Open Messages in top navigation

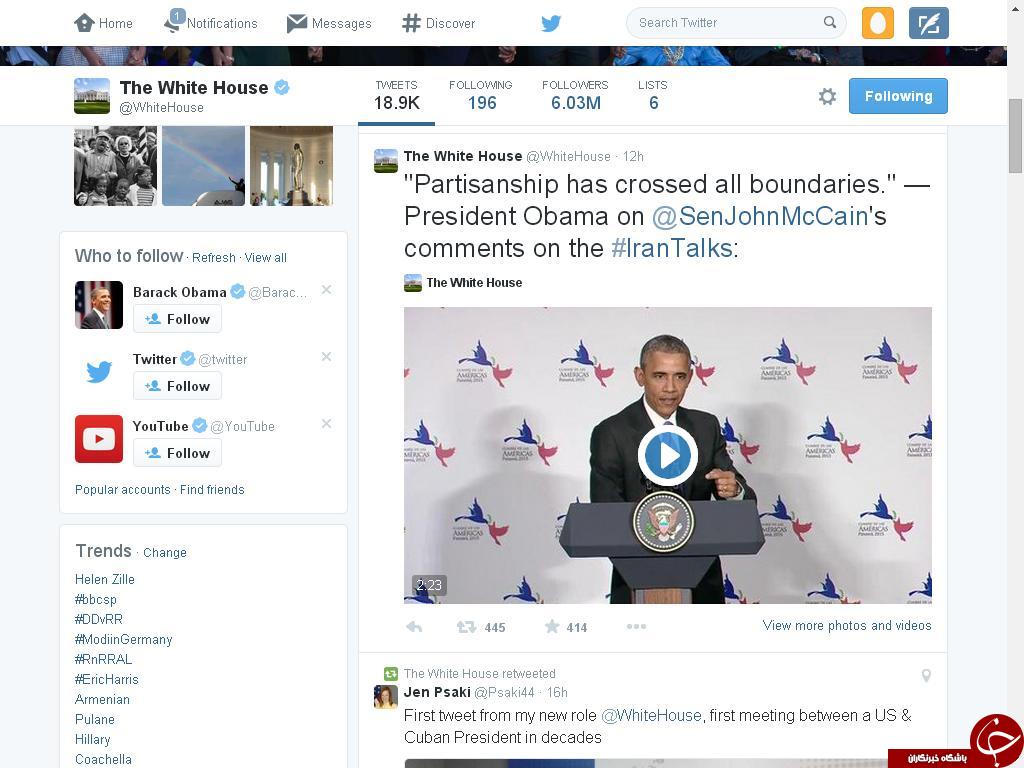329,24
